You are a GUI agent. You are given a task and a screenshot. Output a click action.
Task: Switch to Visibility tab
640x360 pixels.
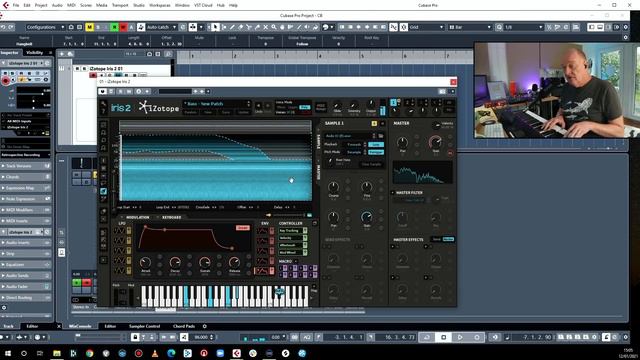[x=35, y=53]
